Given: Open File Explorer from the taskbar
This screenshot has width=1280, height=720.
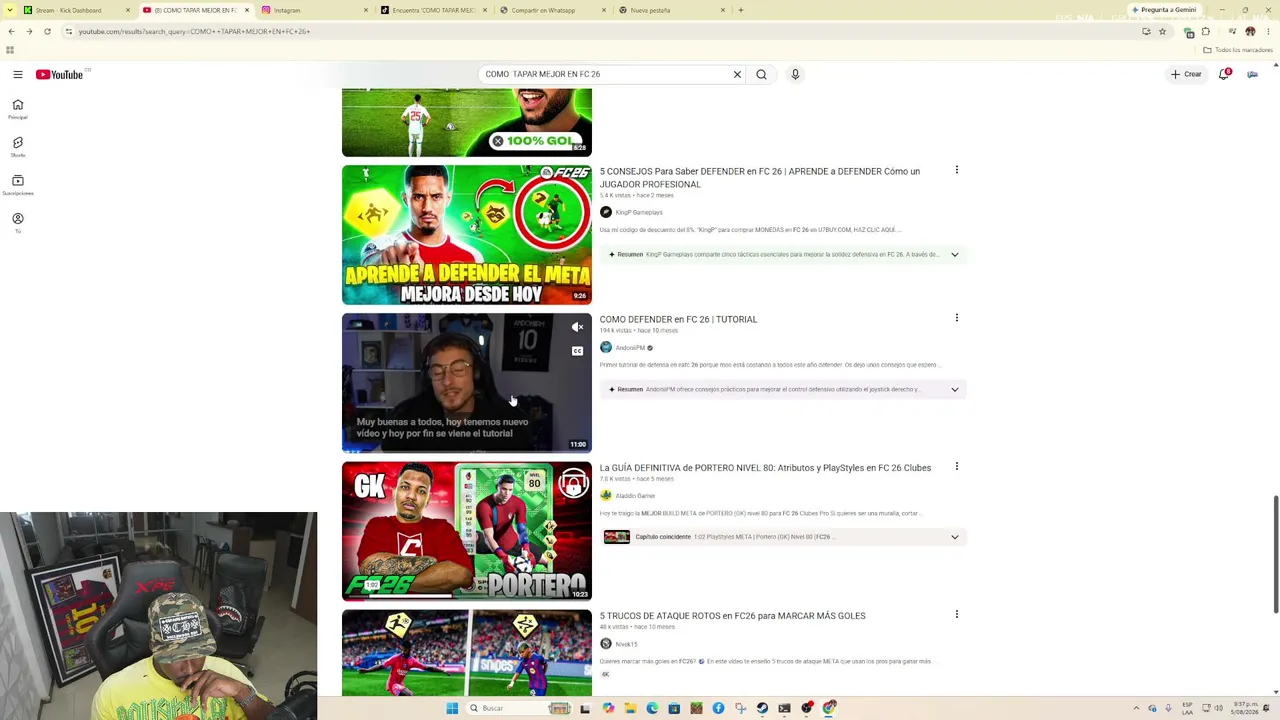Looking at the screenshot, I should (630, 708).
